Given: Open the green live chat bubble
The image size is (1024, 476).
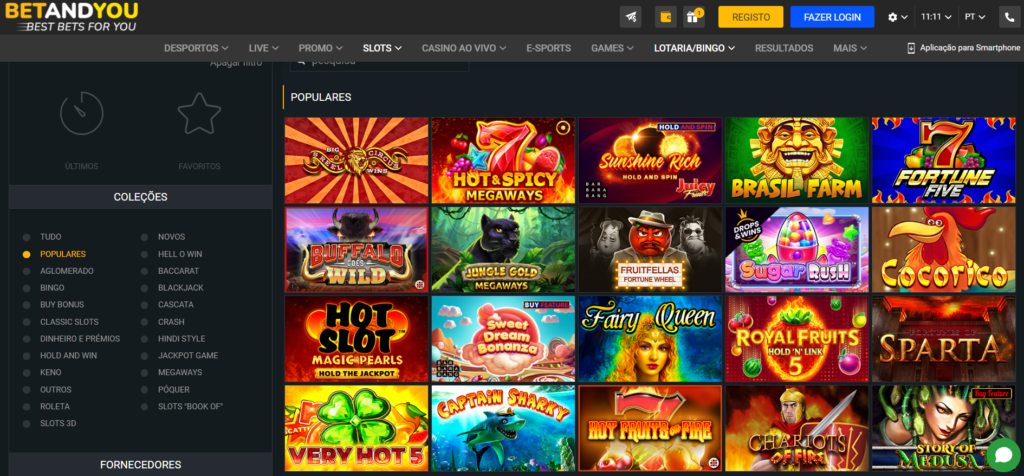Looking at the screenshot, I should point(1002,454).
